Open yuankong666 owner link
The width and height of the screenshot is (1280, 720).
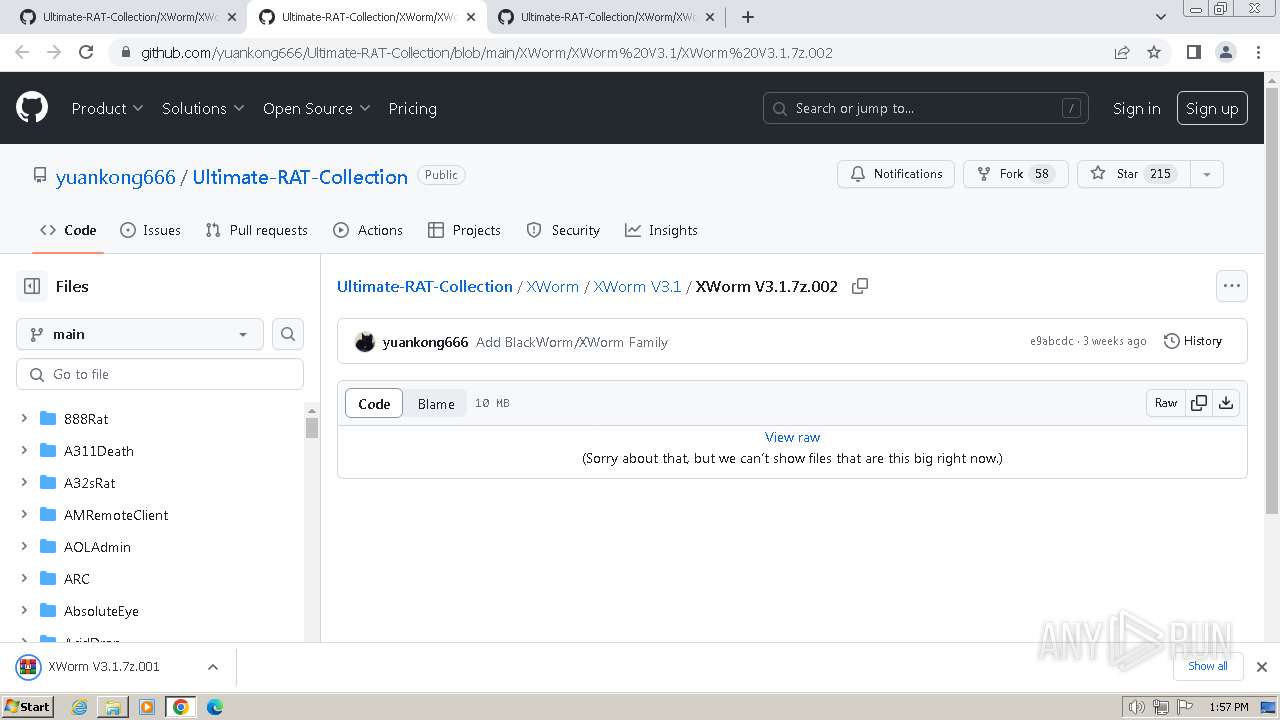click(115, 177)
